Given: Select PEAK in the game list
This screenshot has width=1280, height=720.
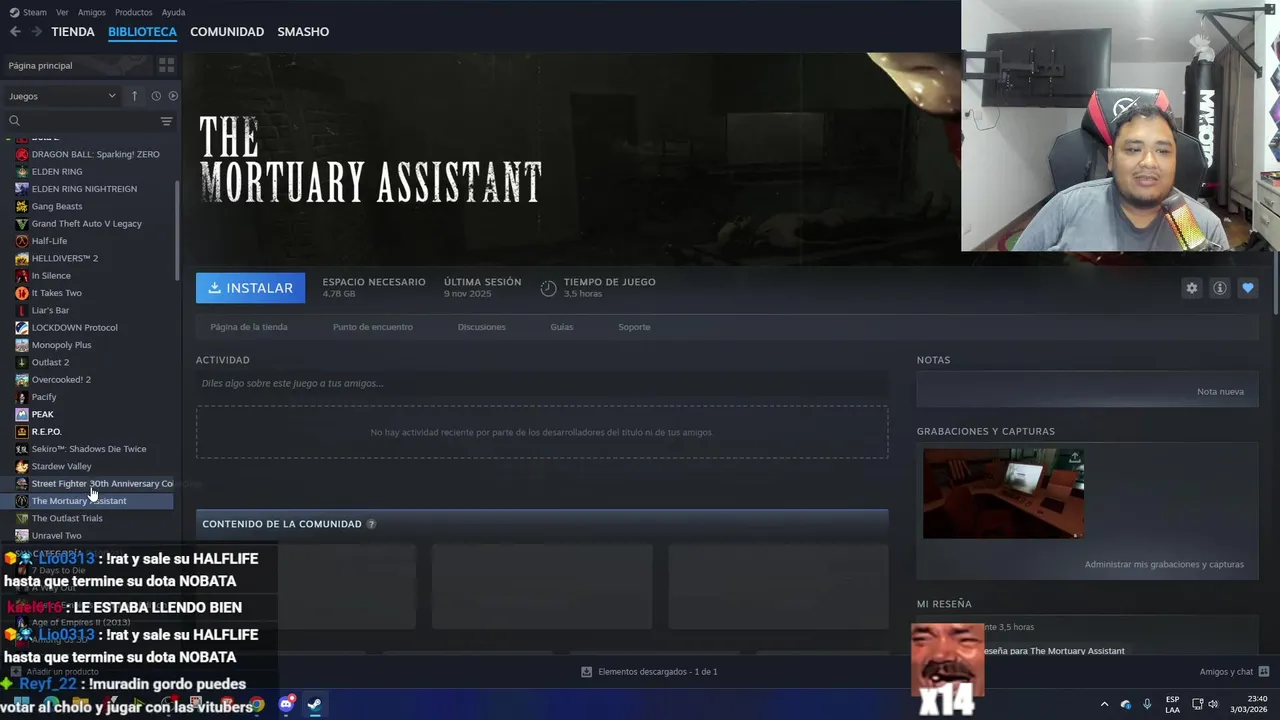Looking at the screenshot, I should click(x=42, y=414).
